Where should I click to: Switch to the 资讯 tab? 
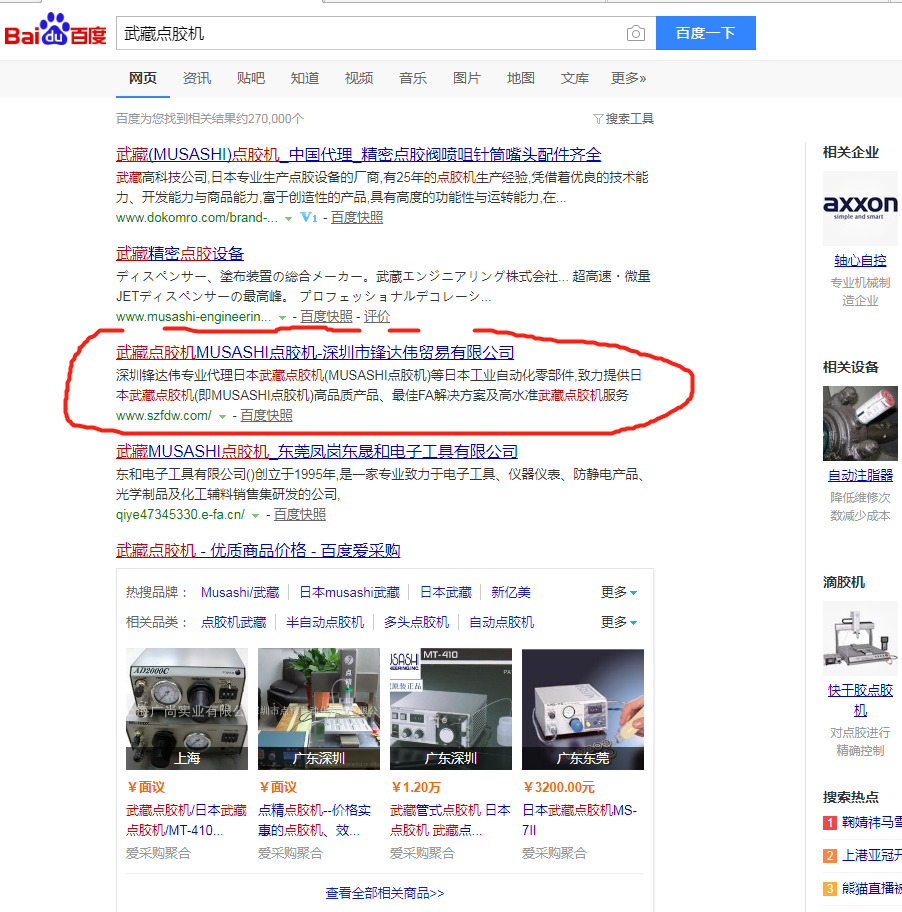tap(197, 78)
